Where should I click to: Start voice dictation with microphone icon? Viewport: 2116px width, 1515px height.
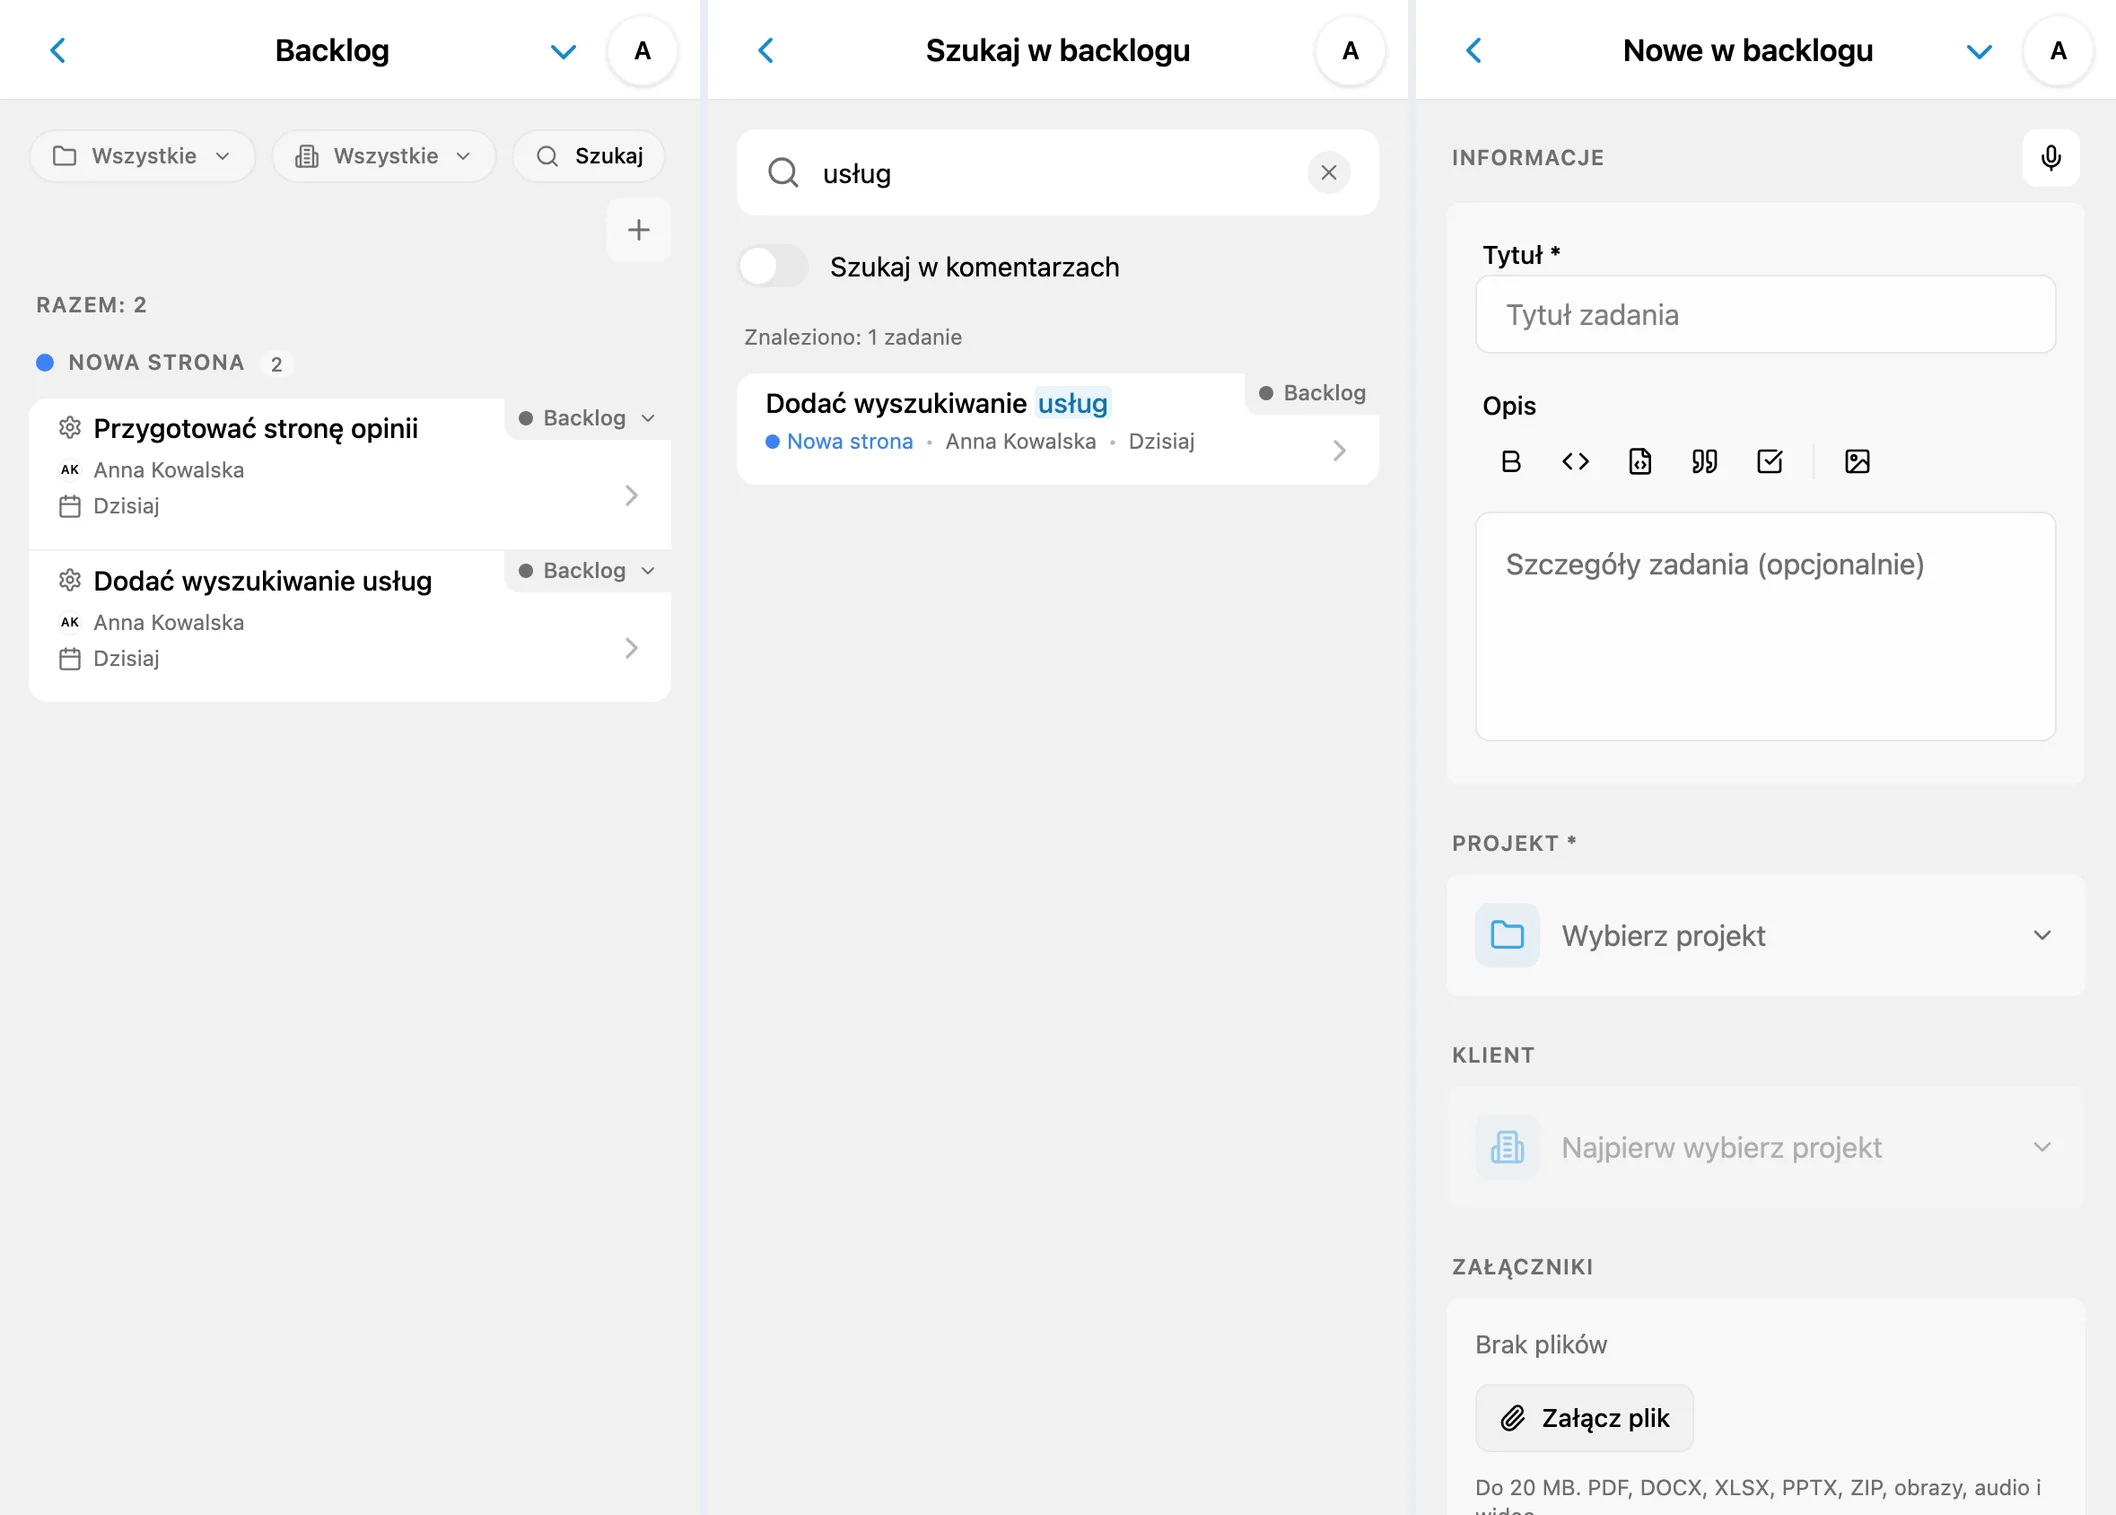(x=2051, y=157)
